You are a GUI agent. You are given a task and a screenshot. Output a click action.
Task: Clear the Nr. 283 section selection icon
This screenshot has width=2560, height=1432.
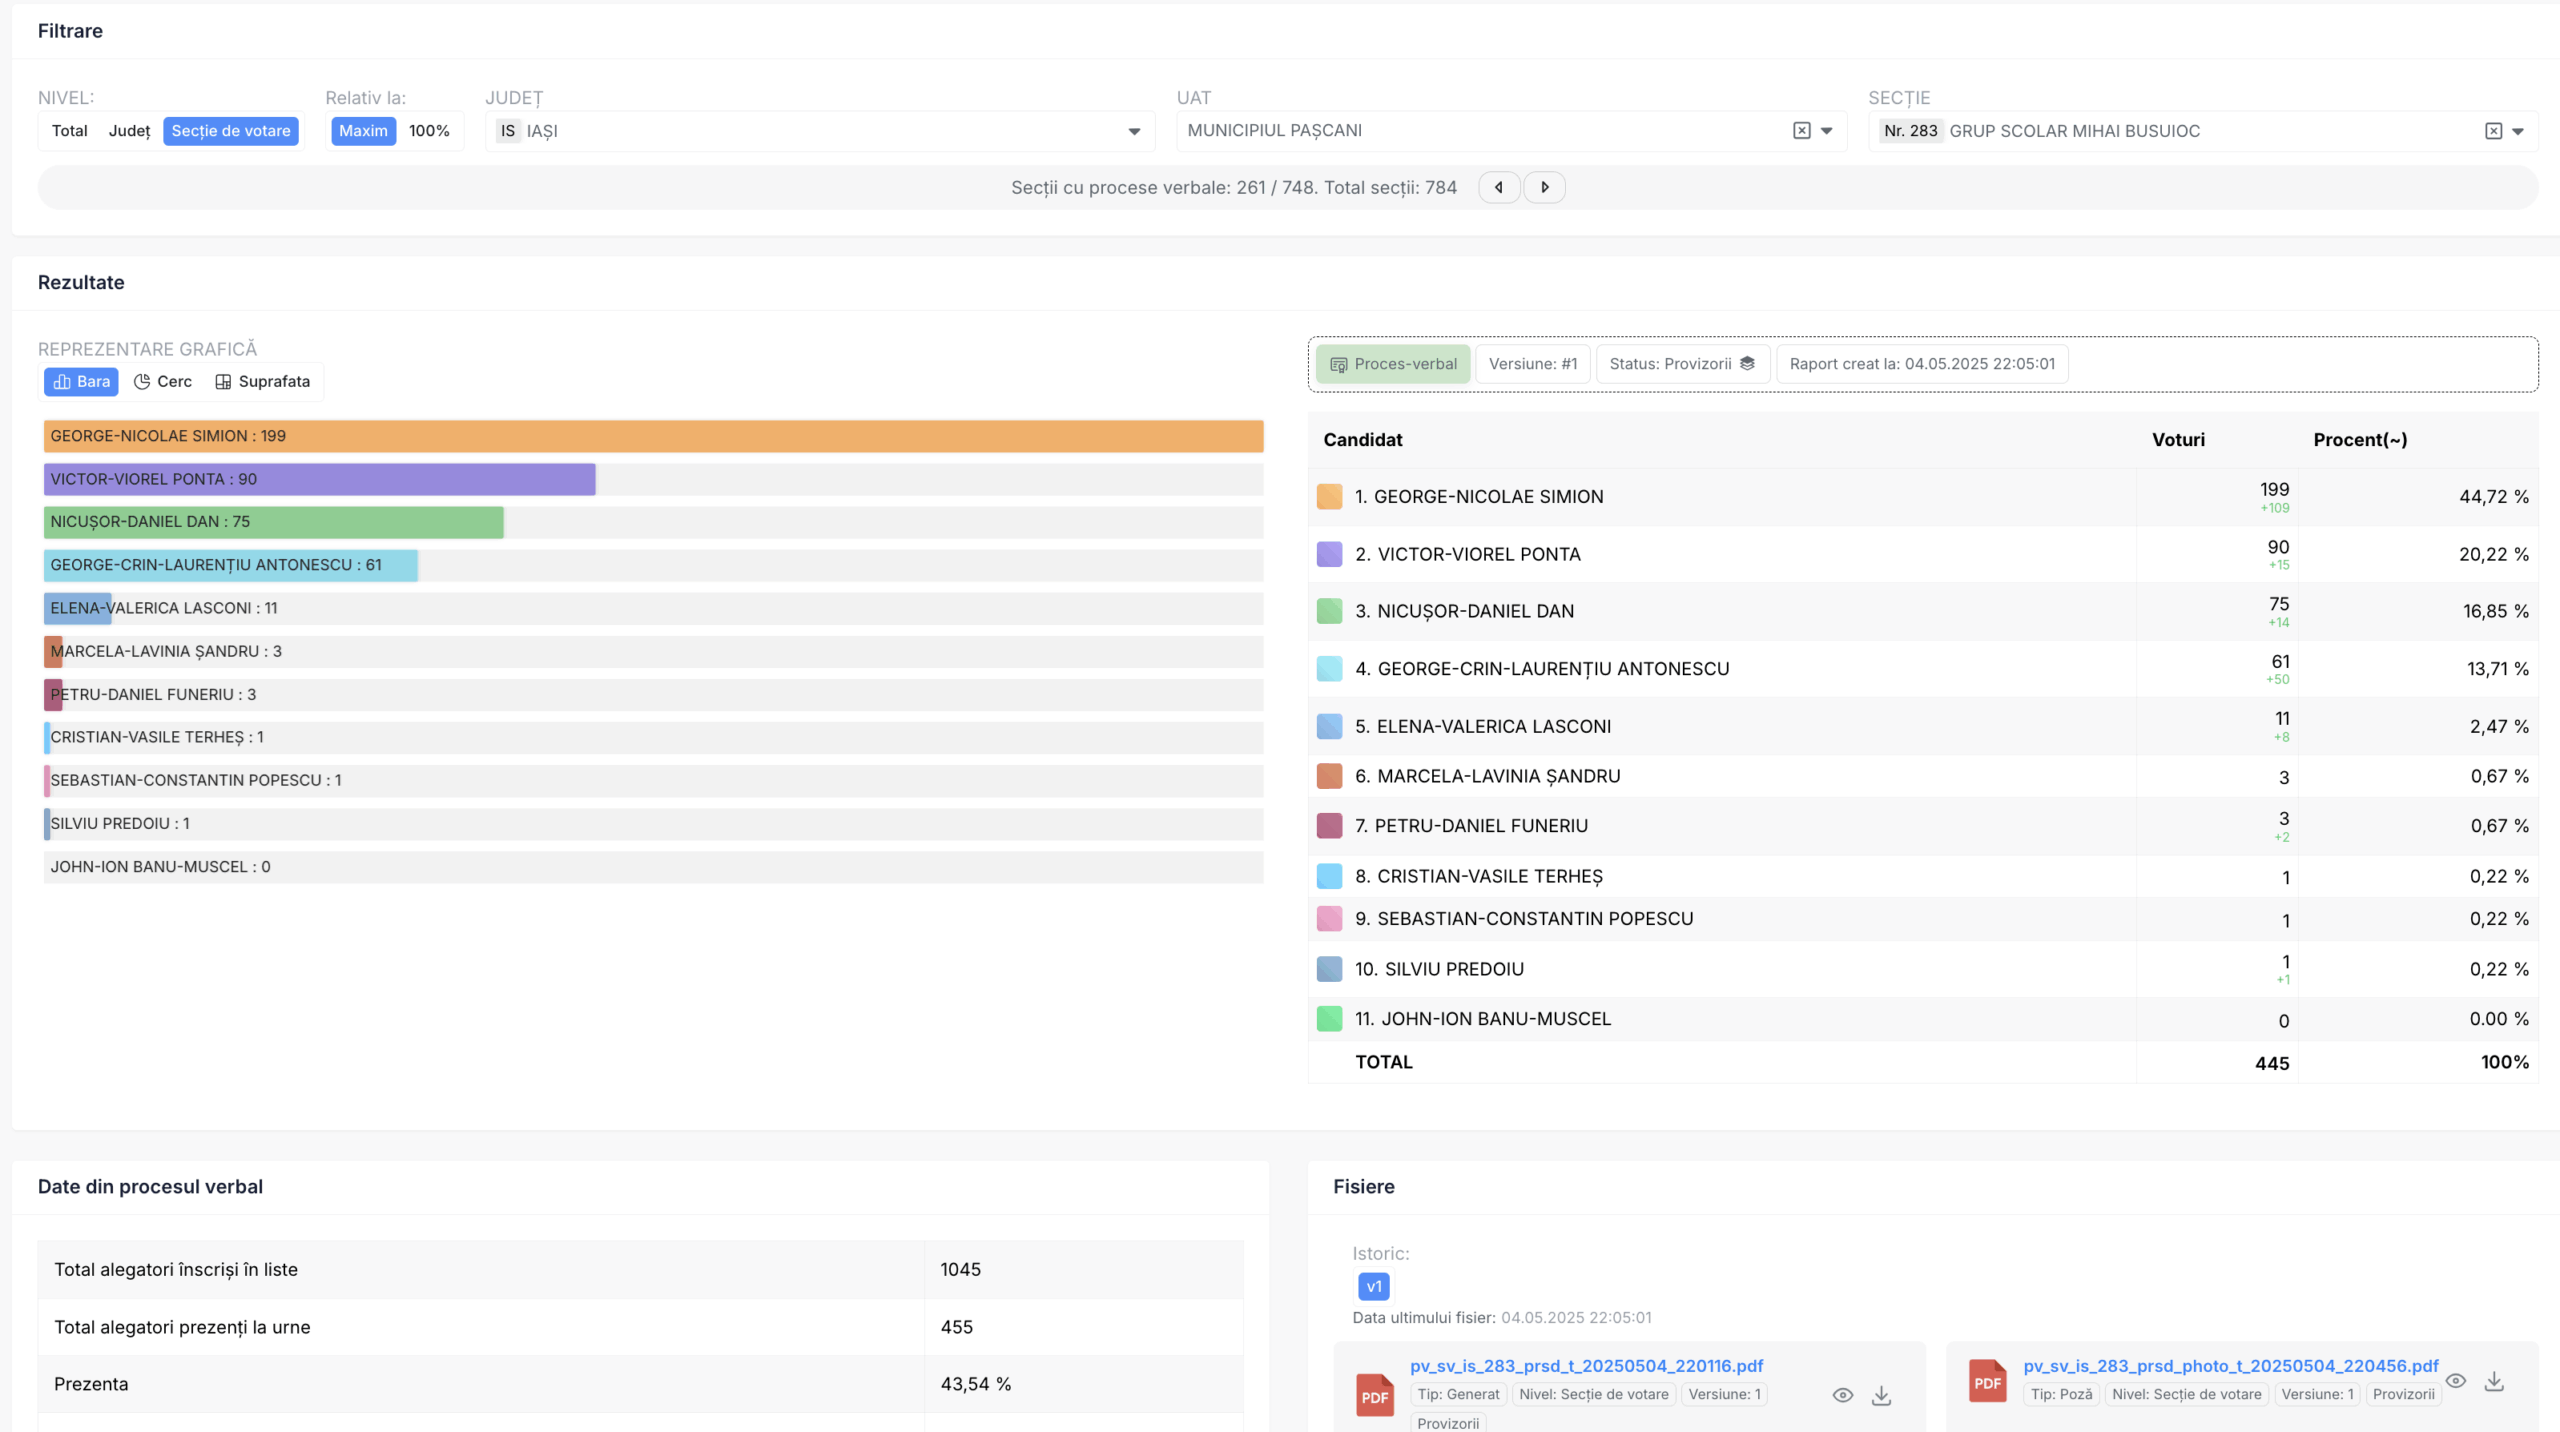pyautogui.click(x=2493, y=131)
